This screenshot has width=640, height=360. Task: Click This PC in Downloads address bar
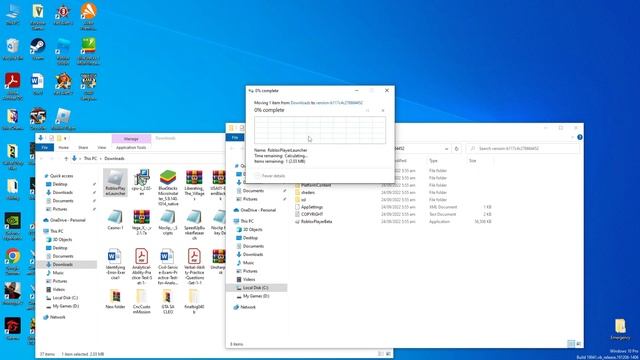pyautogui.click(x=90, y=158)
